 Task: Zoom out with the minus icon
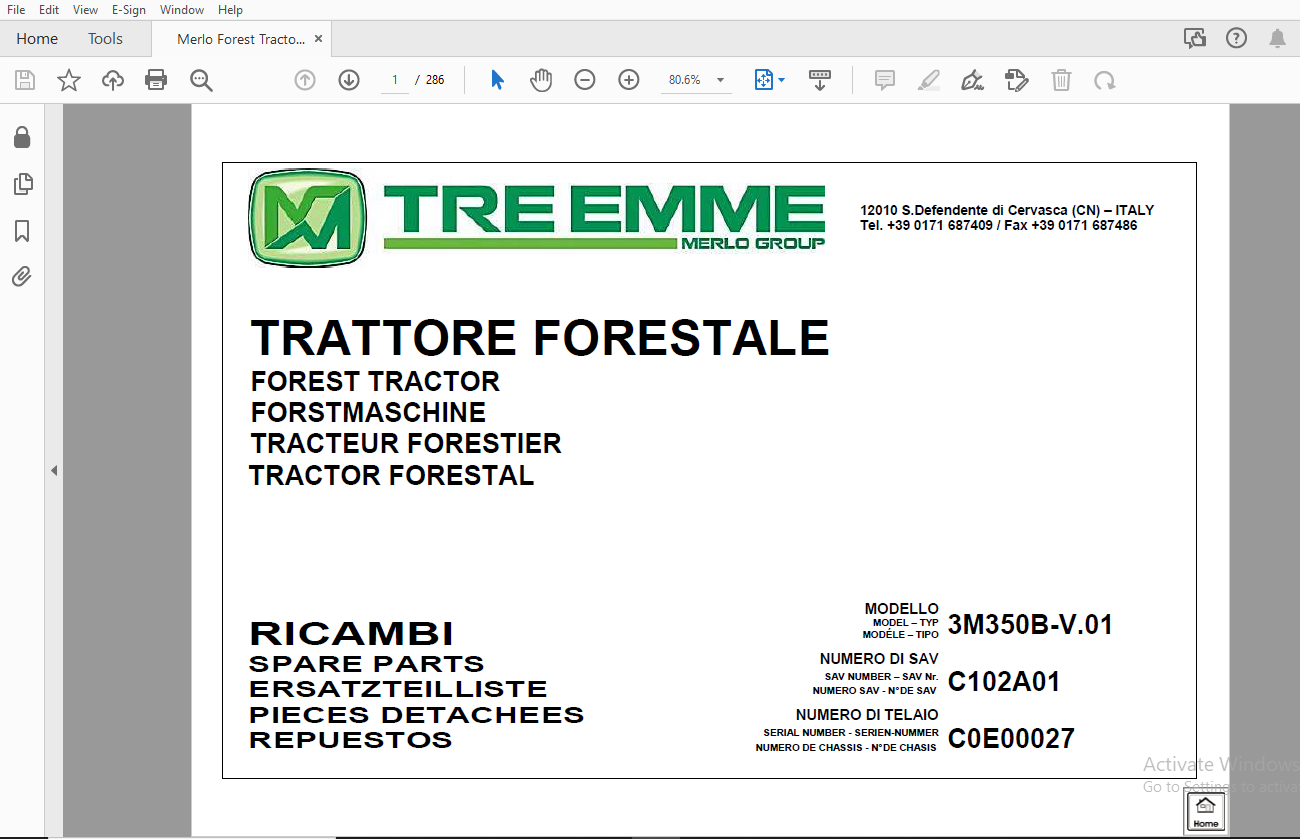[x=585, y=80]
